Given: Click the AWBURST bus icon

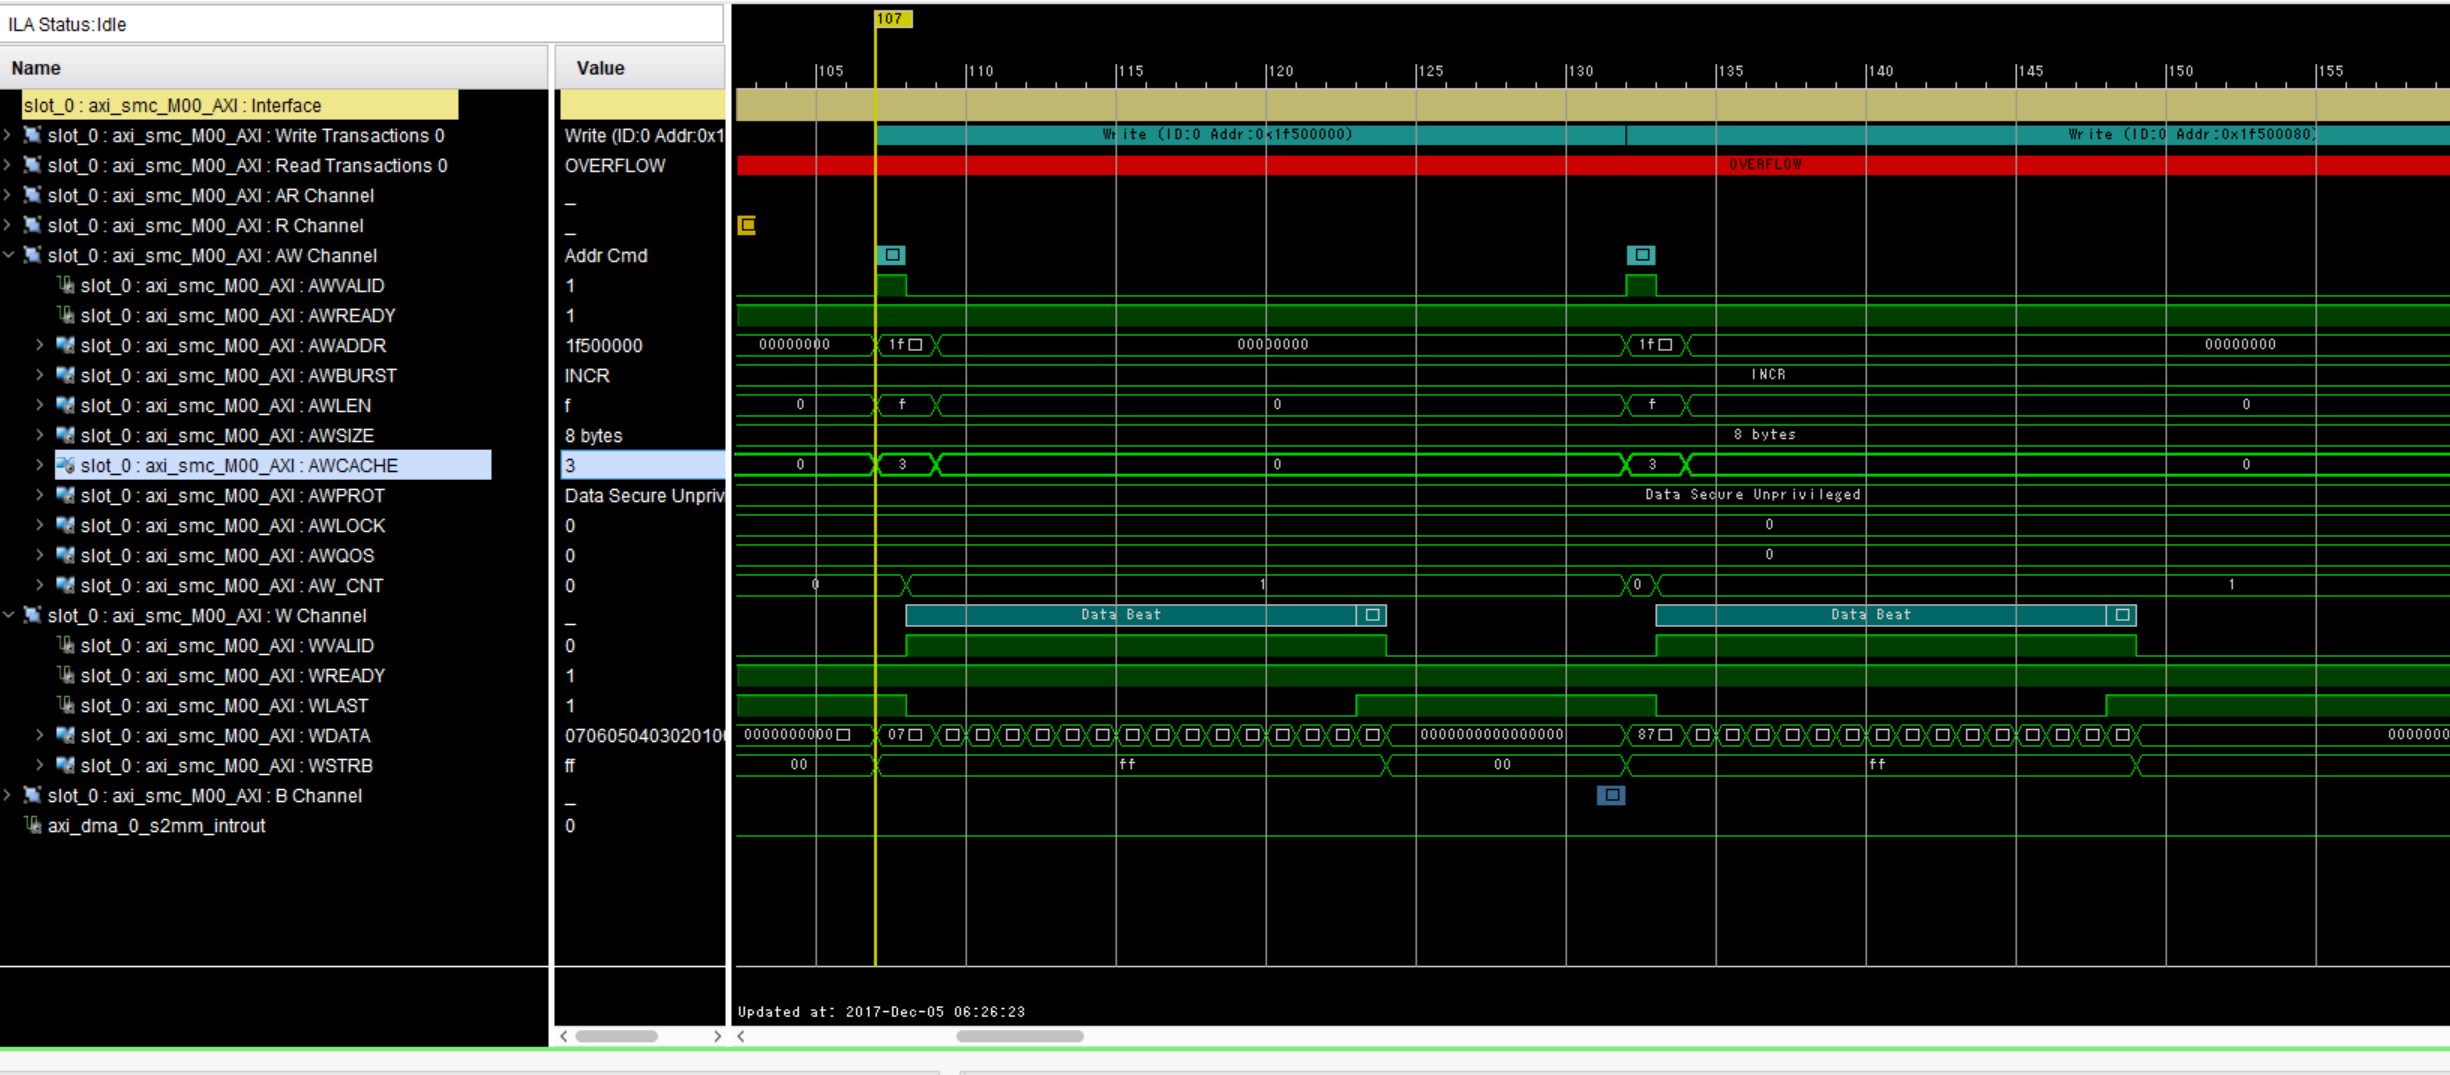Looking at the screenshot, I should click(x=66, y=375).
